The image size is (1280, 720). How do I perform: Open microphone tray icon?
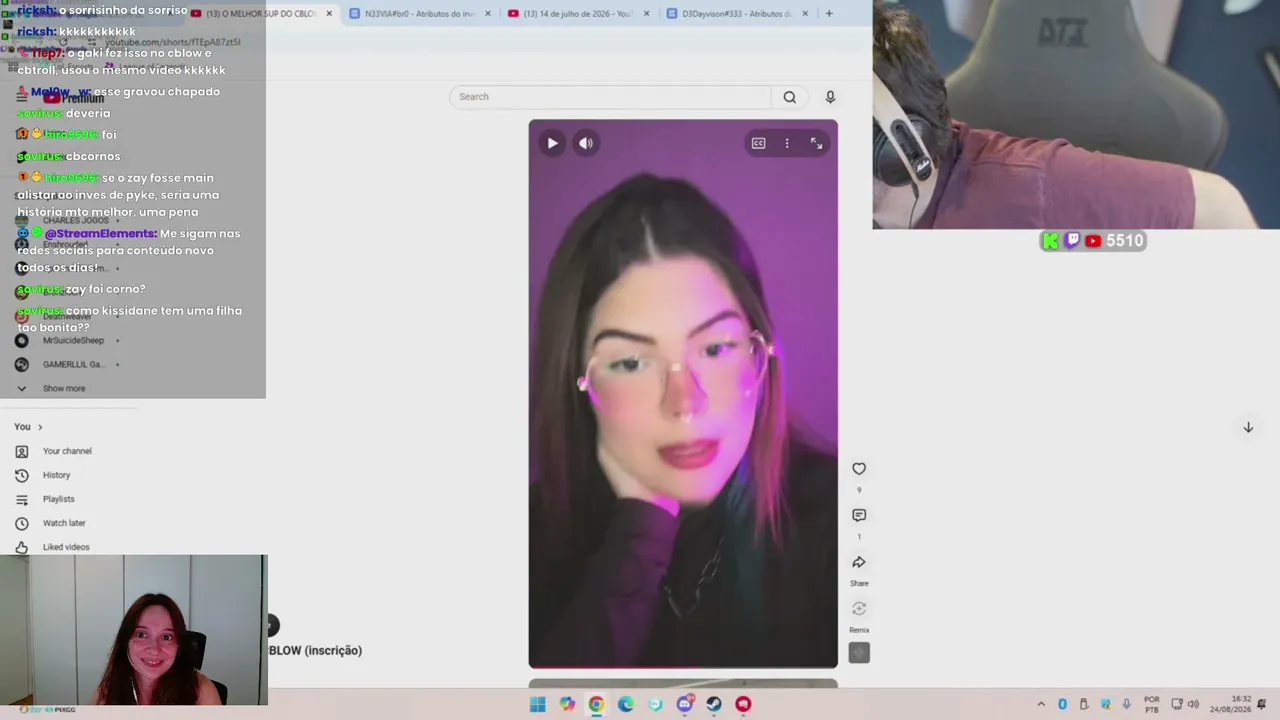point(1127,704)
